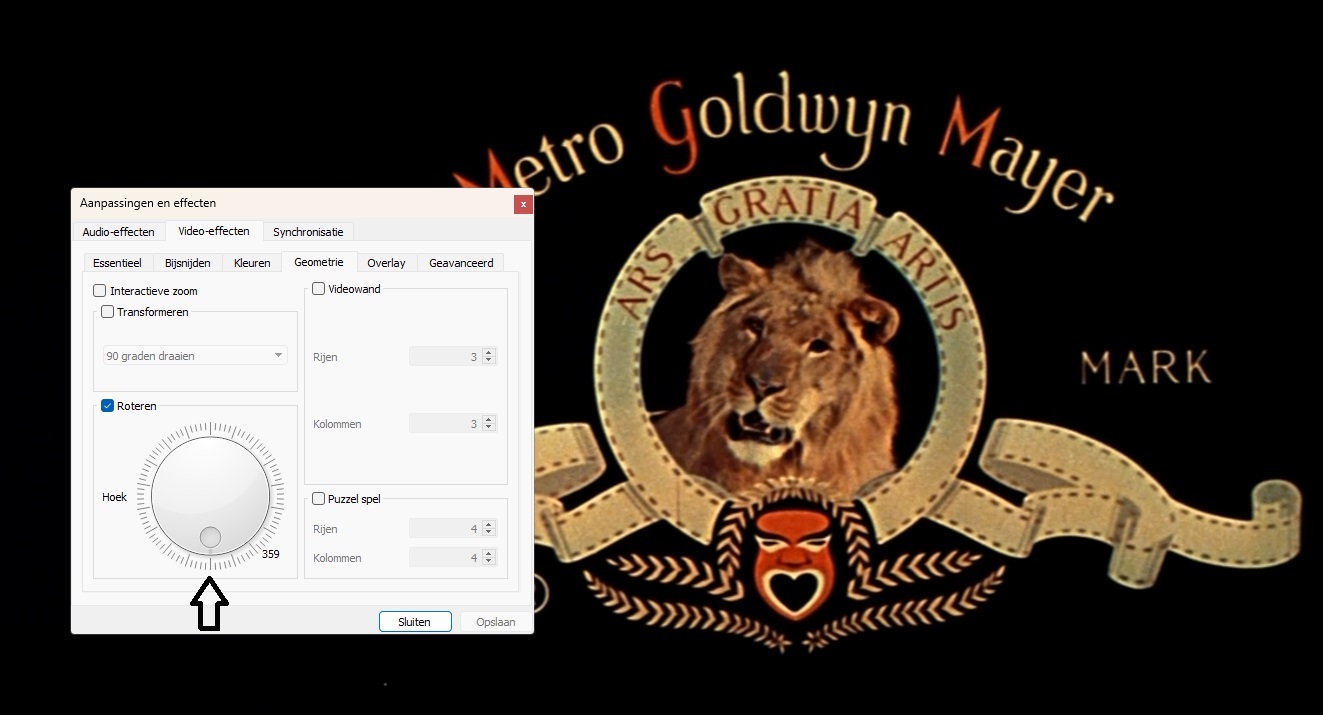This screenshot has width=1323, height=715.
Task: Click the Hoek rotation dial knob
Action: 210,495
